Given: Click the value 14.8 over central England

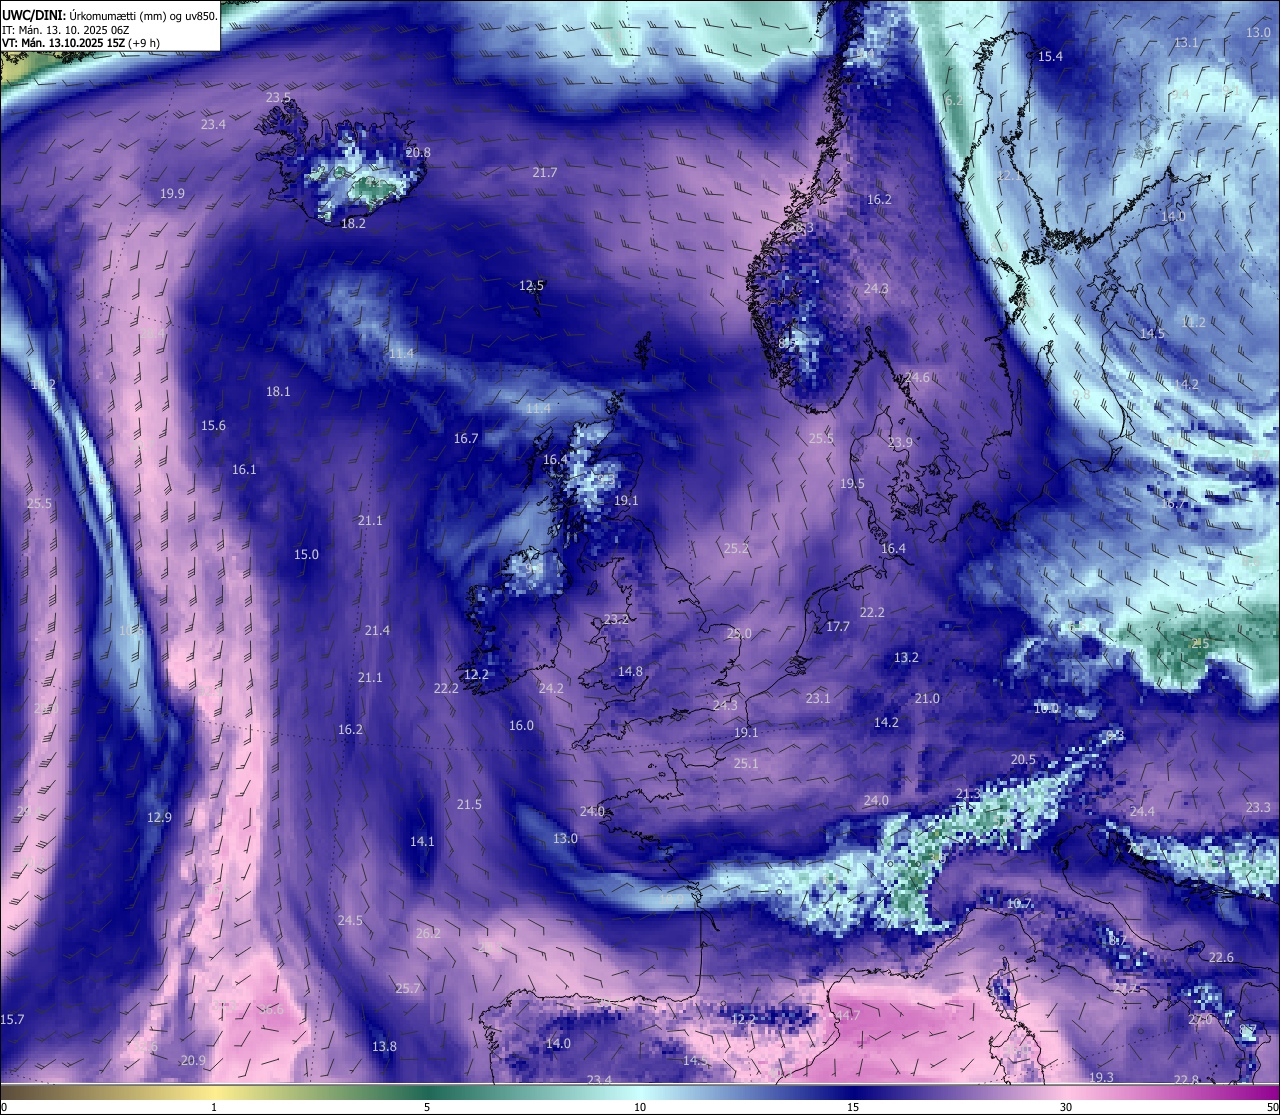Looking at the screenshot, I should click(x=630, y=672).
